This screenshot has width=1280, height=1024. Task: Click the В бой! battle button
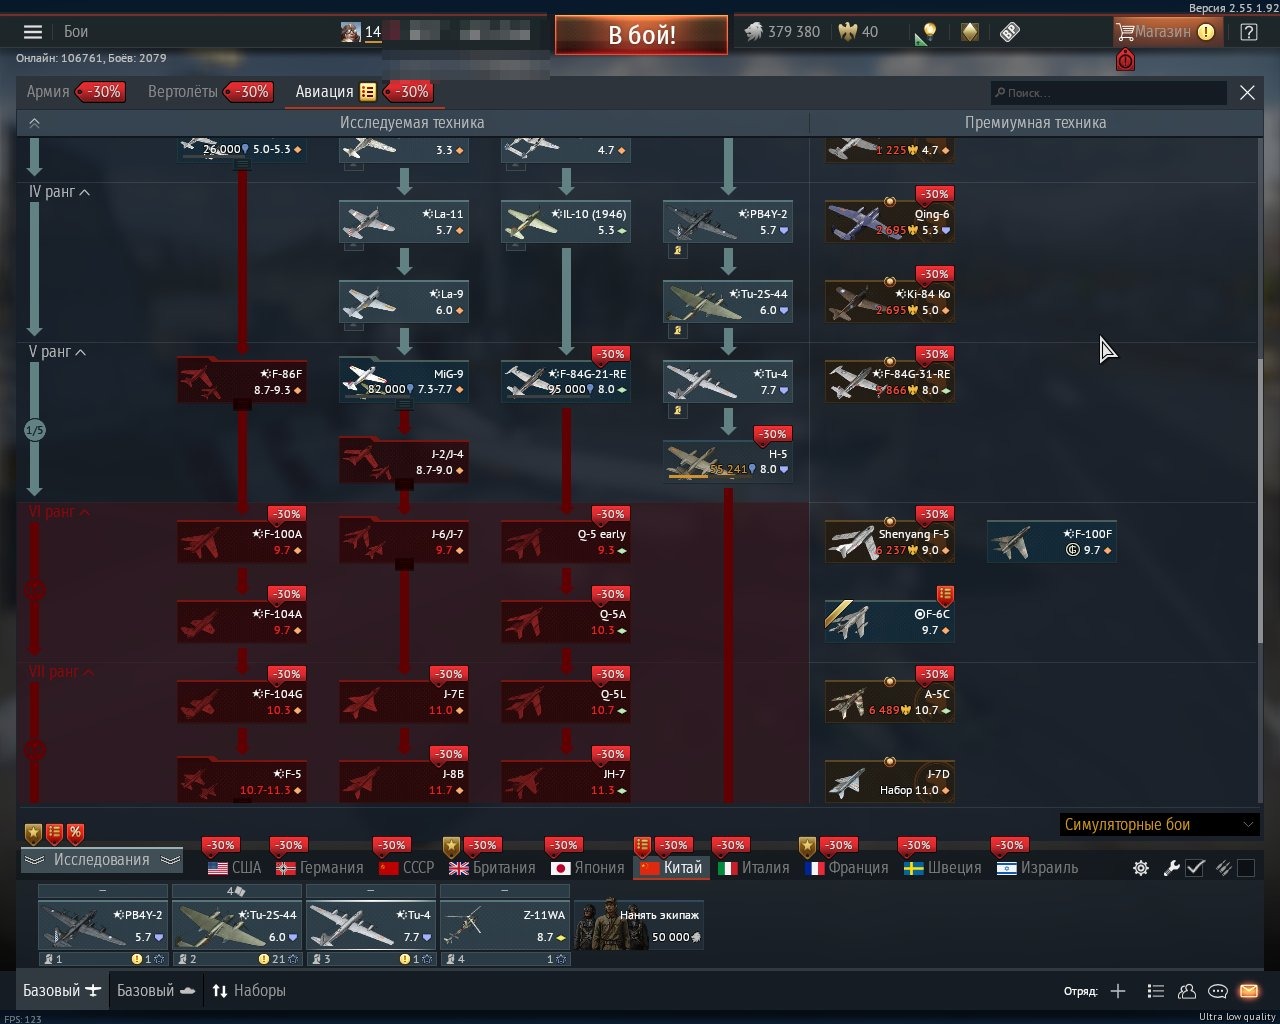[x=641, y=35]
